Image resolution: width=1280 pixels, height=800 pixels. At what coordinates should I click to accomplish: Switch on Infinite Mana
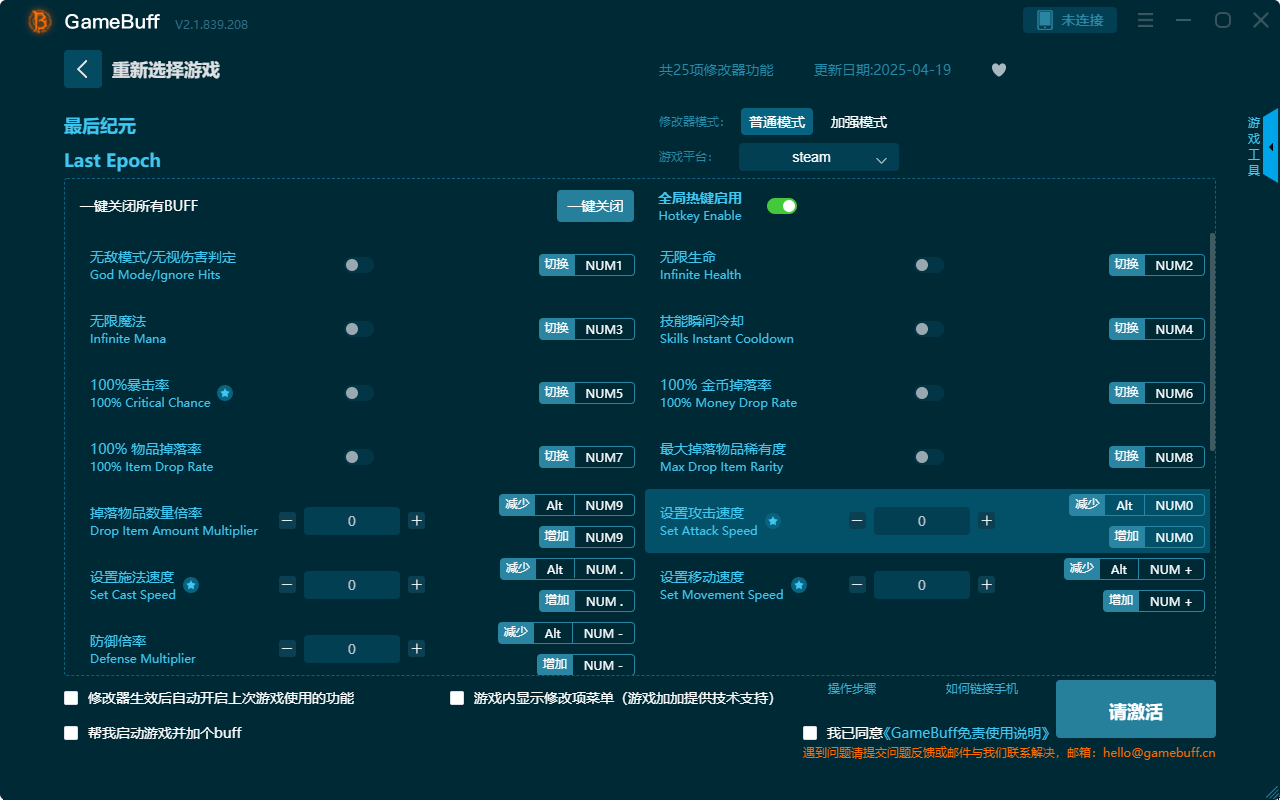(x=359, y=329)
